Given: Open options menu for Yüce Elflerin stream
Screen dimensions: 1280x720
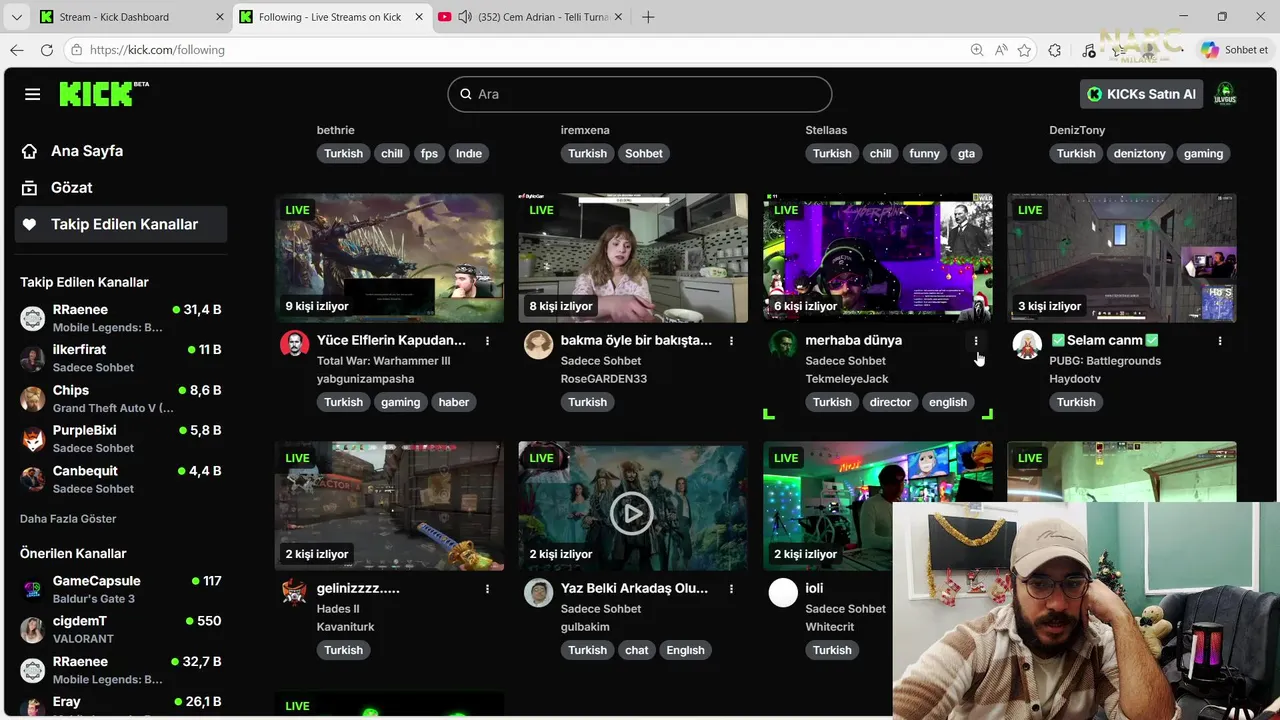Looking at the screenshot, I should (x=487, y=341).
